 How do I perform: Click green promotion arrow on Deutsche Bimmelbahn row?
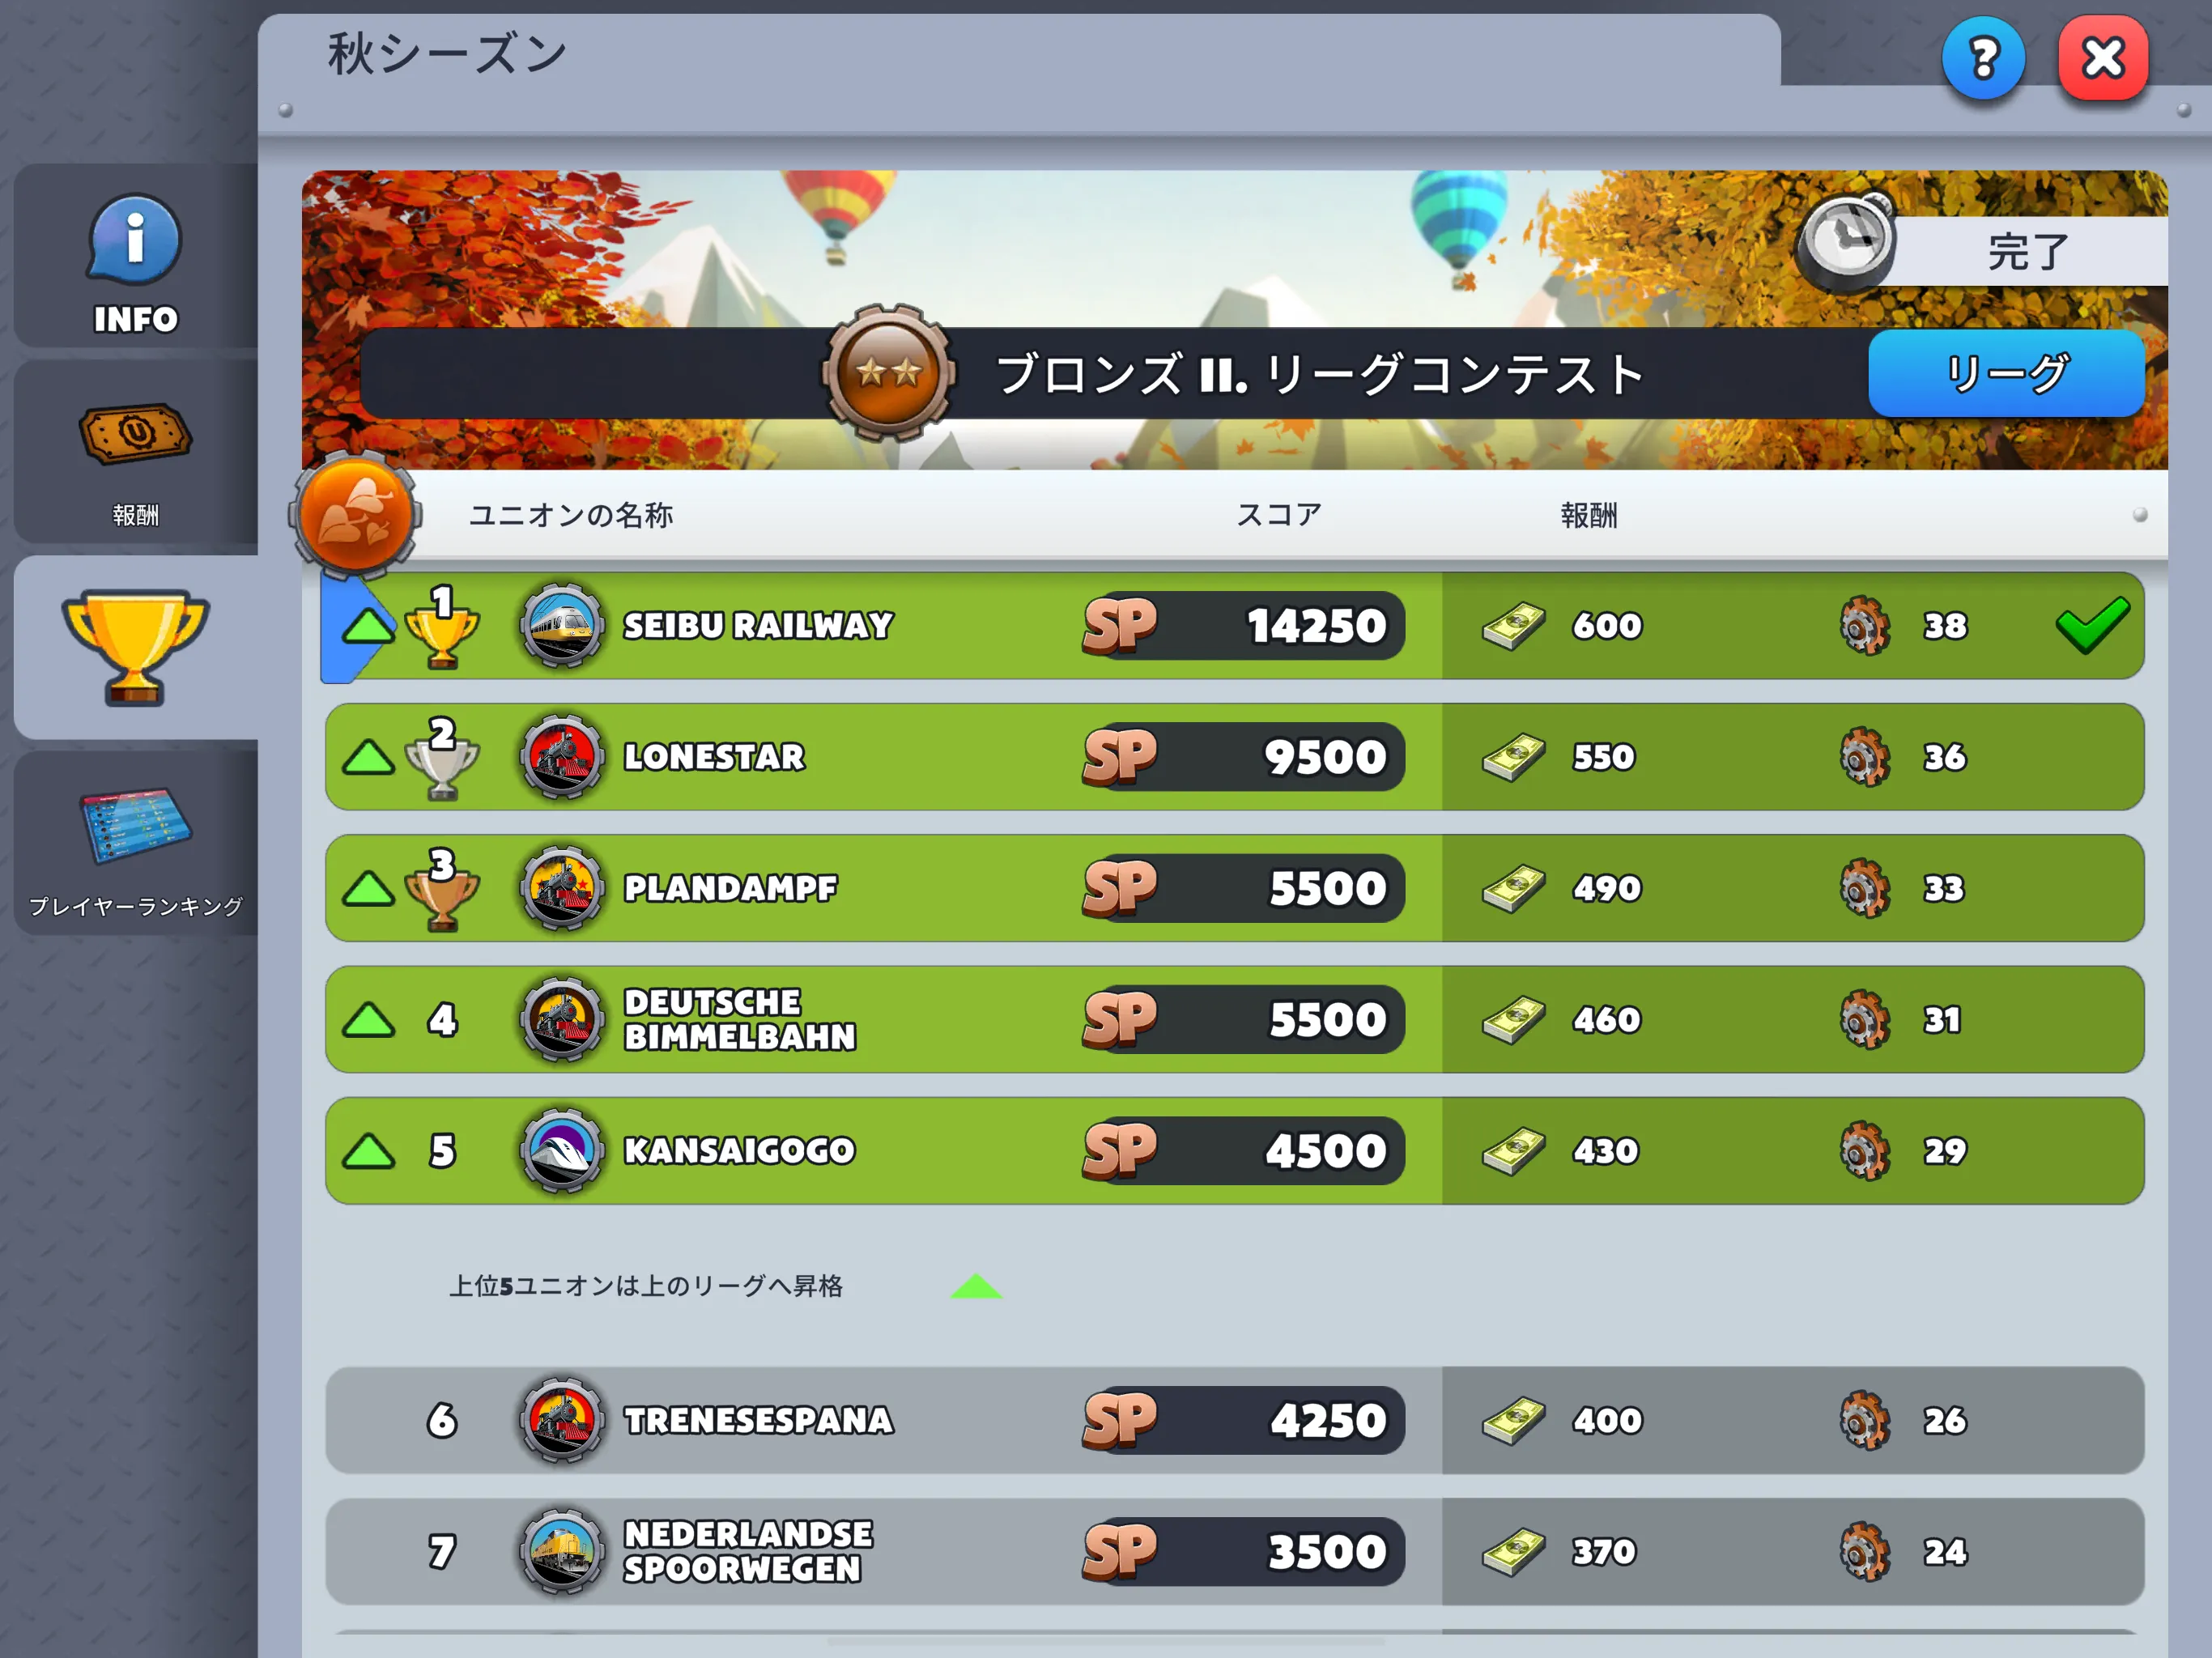(x=368, y=1020)
